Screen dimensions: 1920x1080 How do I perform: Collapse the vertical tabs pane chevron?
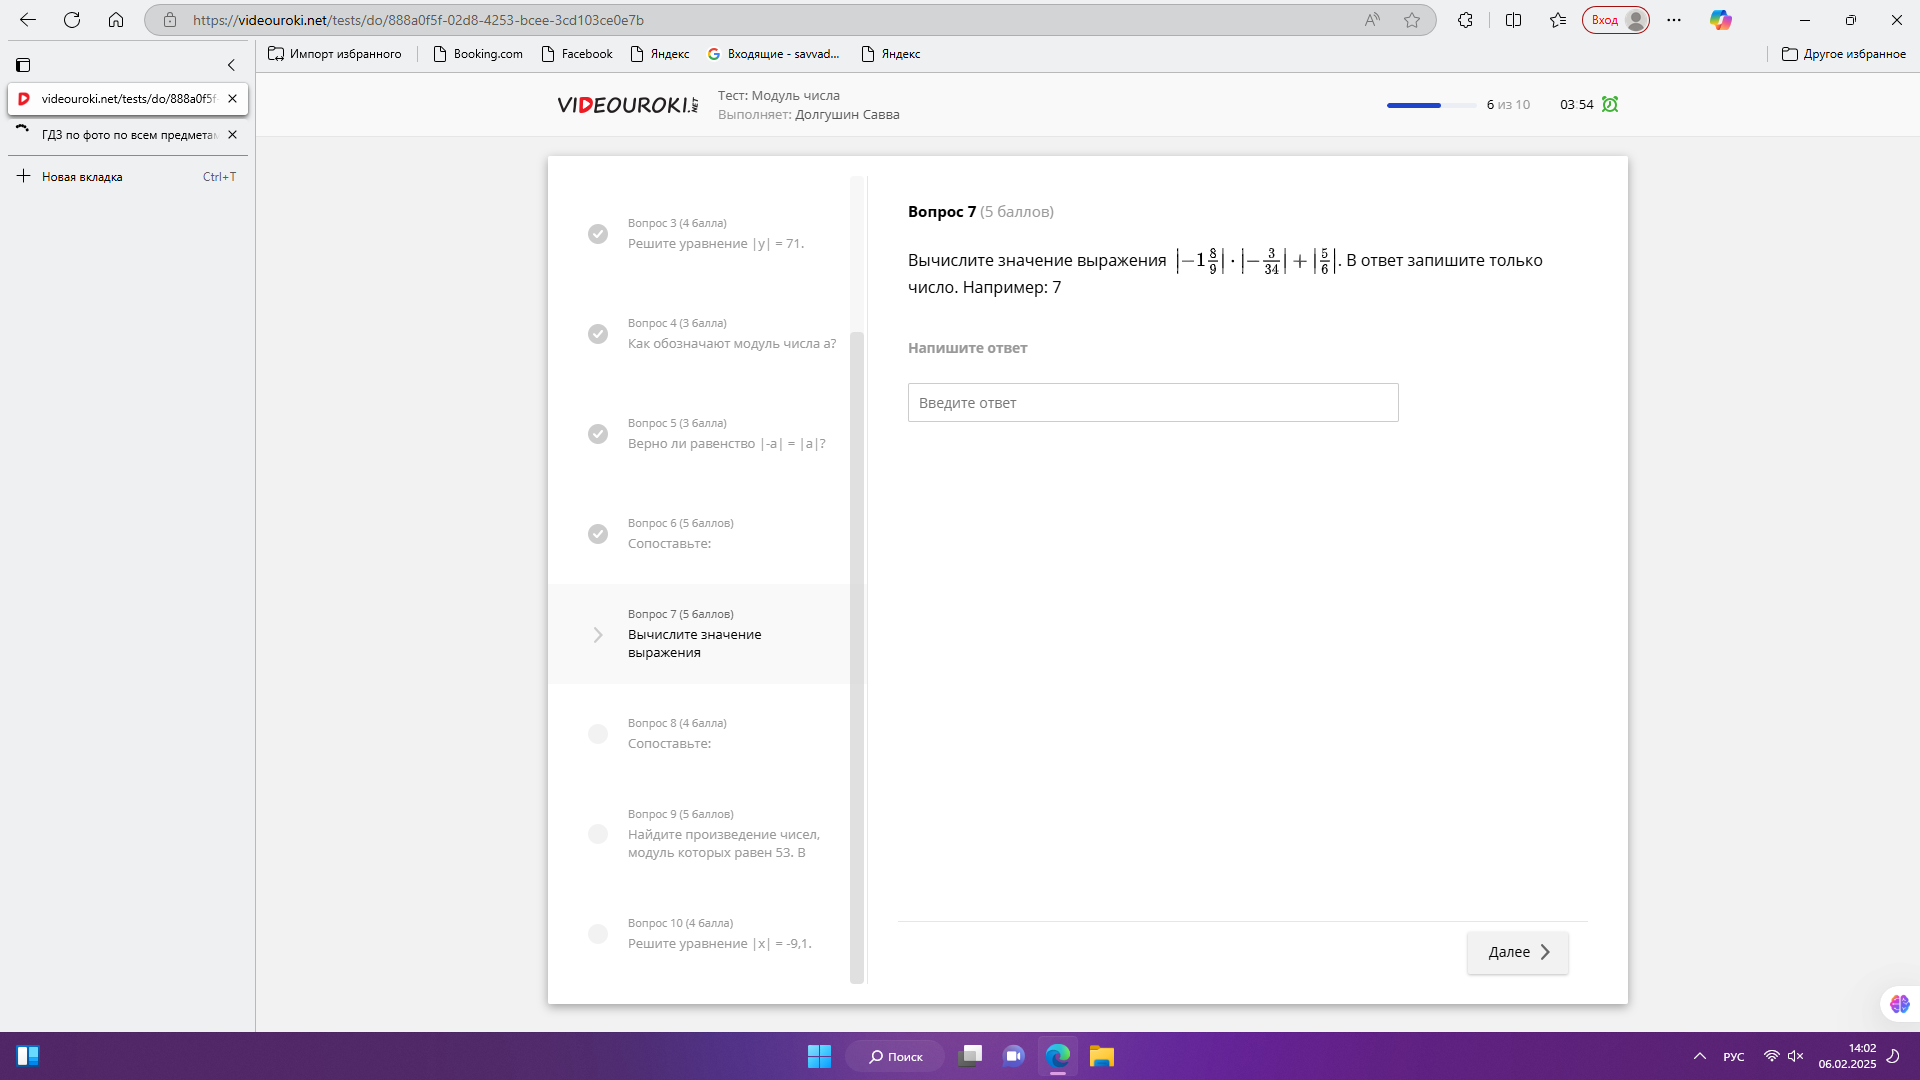coord(231,65)
